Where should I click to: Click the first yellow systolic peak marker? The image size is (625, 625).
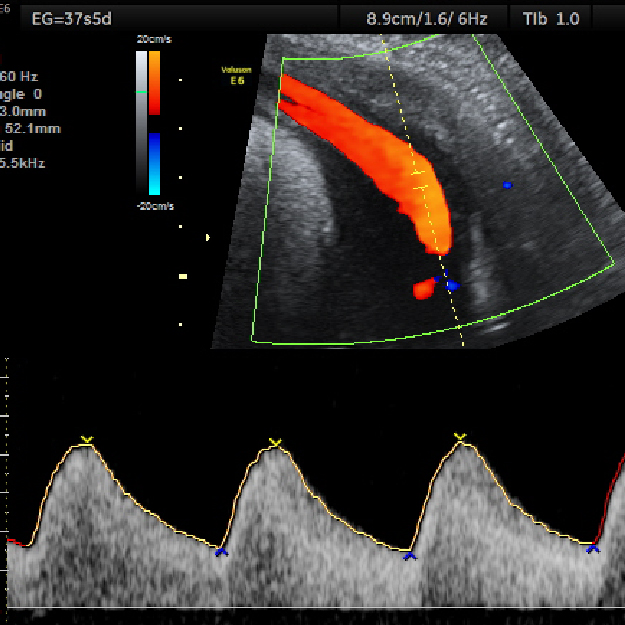[x=87, y=440]
